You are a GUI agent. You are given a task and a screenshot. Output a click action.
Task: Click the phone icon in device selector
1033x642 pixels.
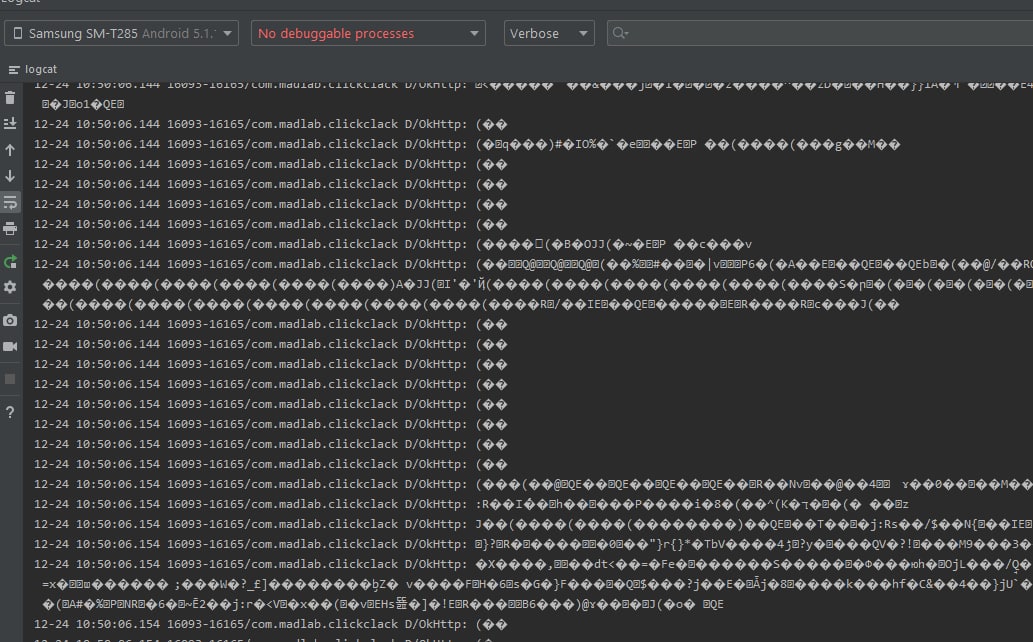[x=18, y=33]
